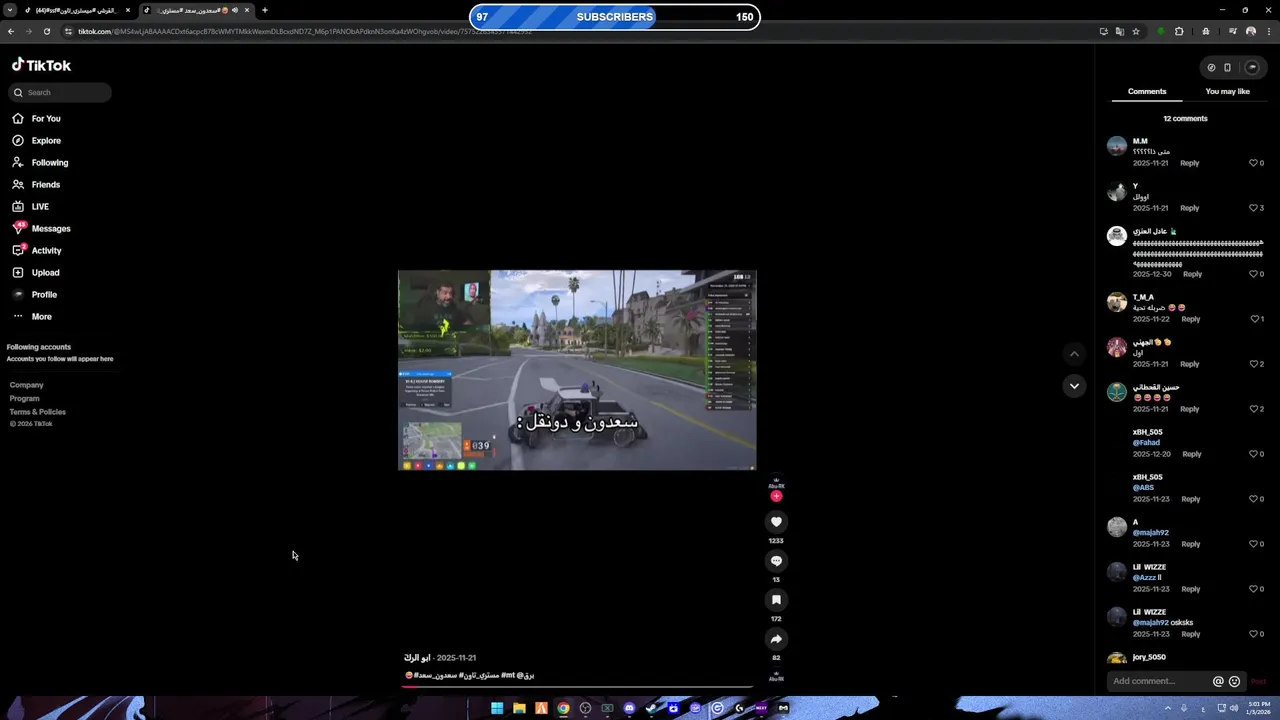Go to the Explore page
The height and width of the screenshot is (720, 1280).
(x=37, y=141)
